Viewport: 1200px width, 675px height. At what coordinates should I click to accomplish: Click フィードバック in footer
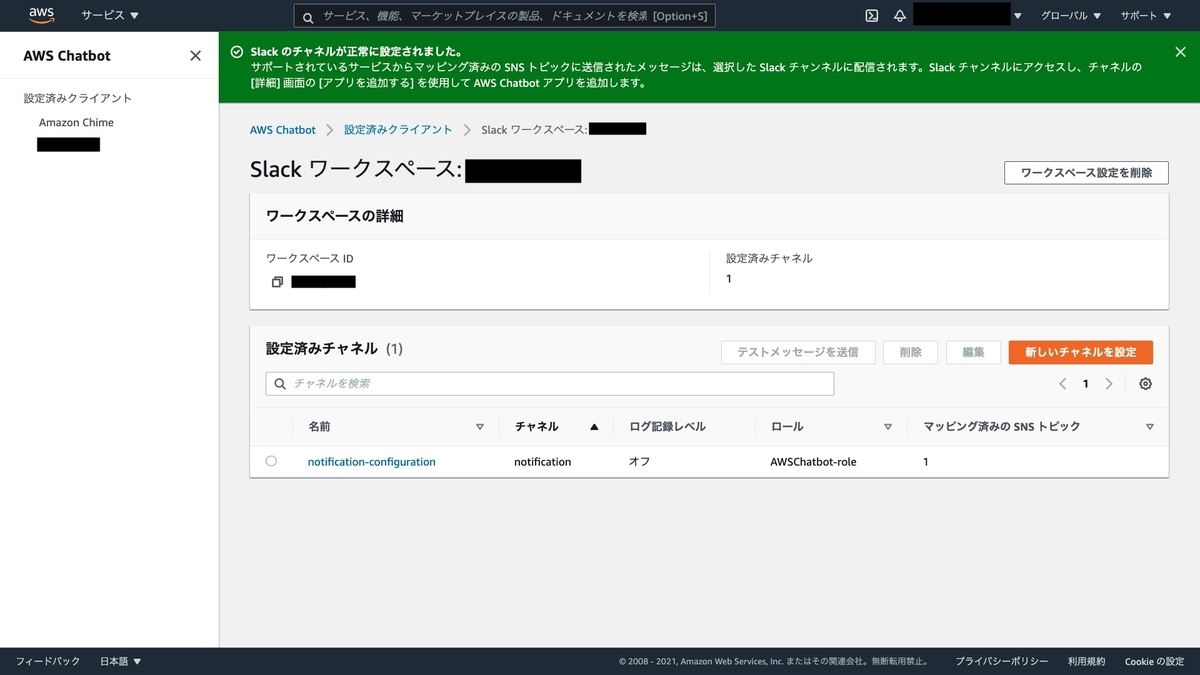pos(47,661)
